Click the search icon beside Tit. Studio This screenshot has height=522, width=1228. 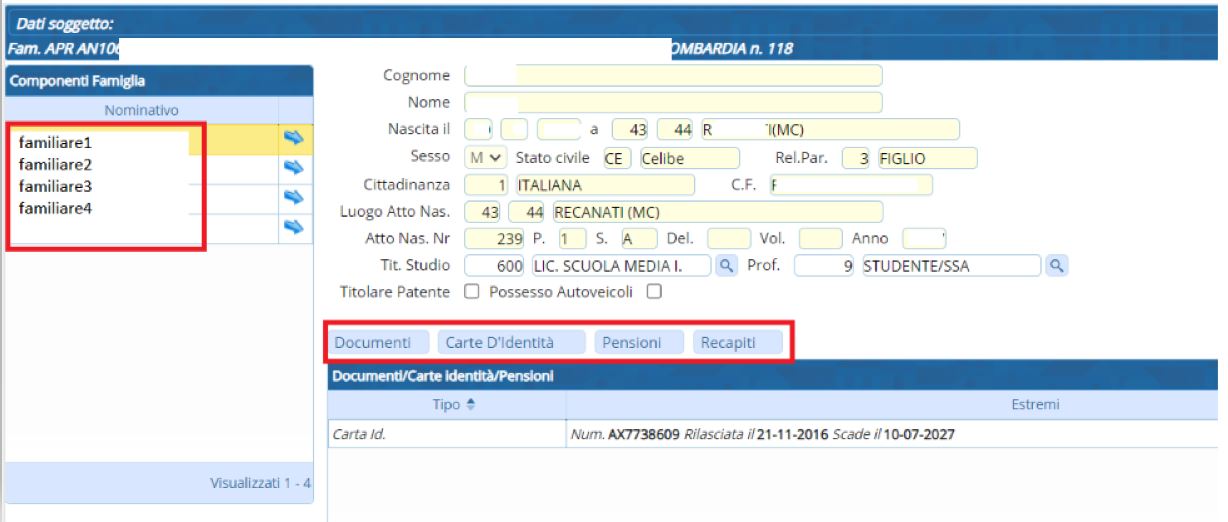click(x=728, y=265)
